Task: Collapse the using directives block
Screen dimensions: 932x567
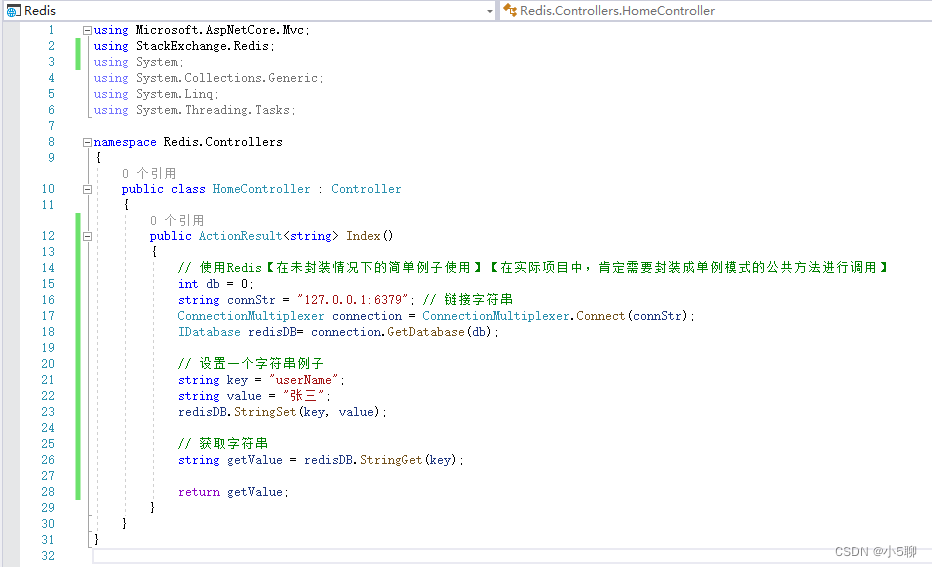Action: pyautogui.click(x=87, y=30)
